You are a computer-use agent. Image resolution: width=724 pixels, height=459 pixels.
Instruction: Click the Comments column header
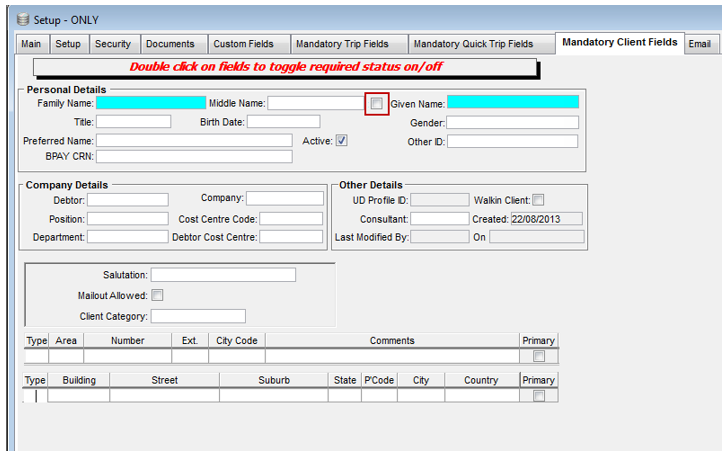[392, 340]
